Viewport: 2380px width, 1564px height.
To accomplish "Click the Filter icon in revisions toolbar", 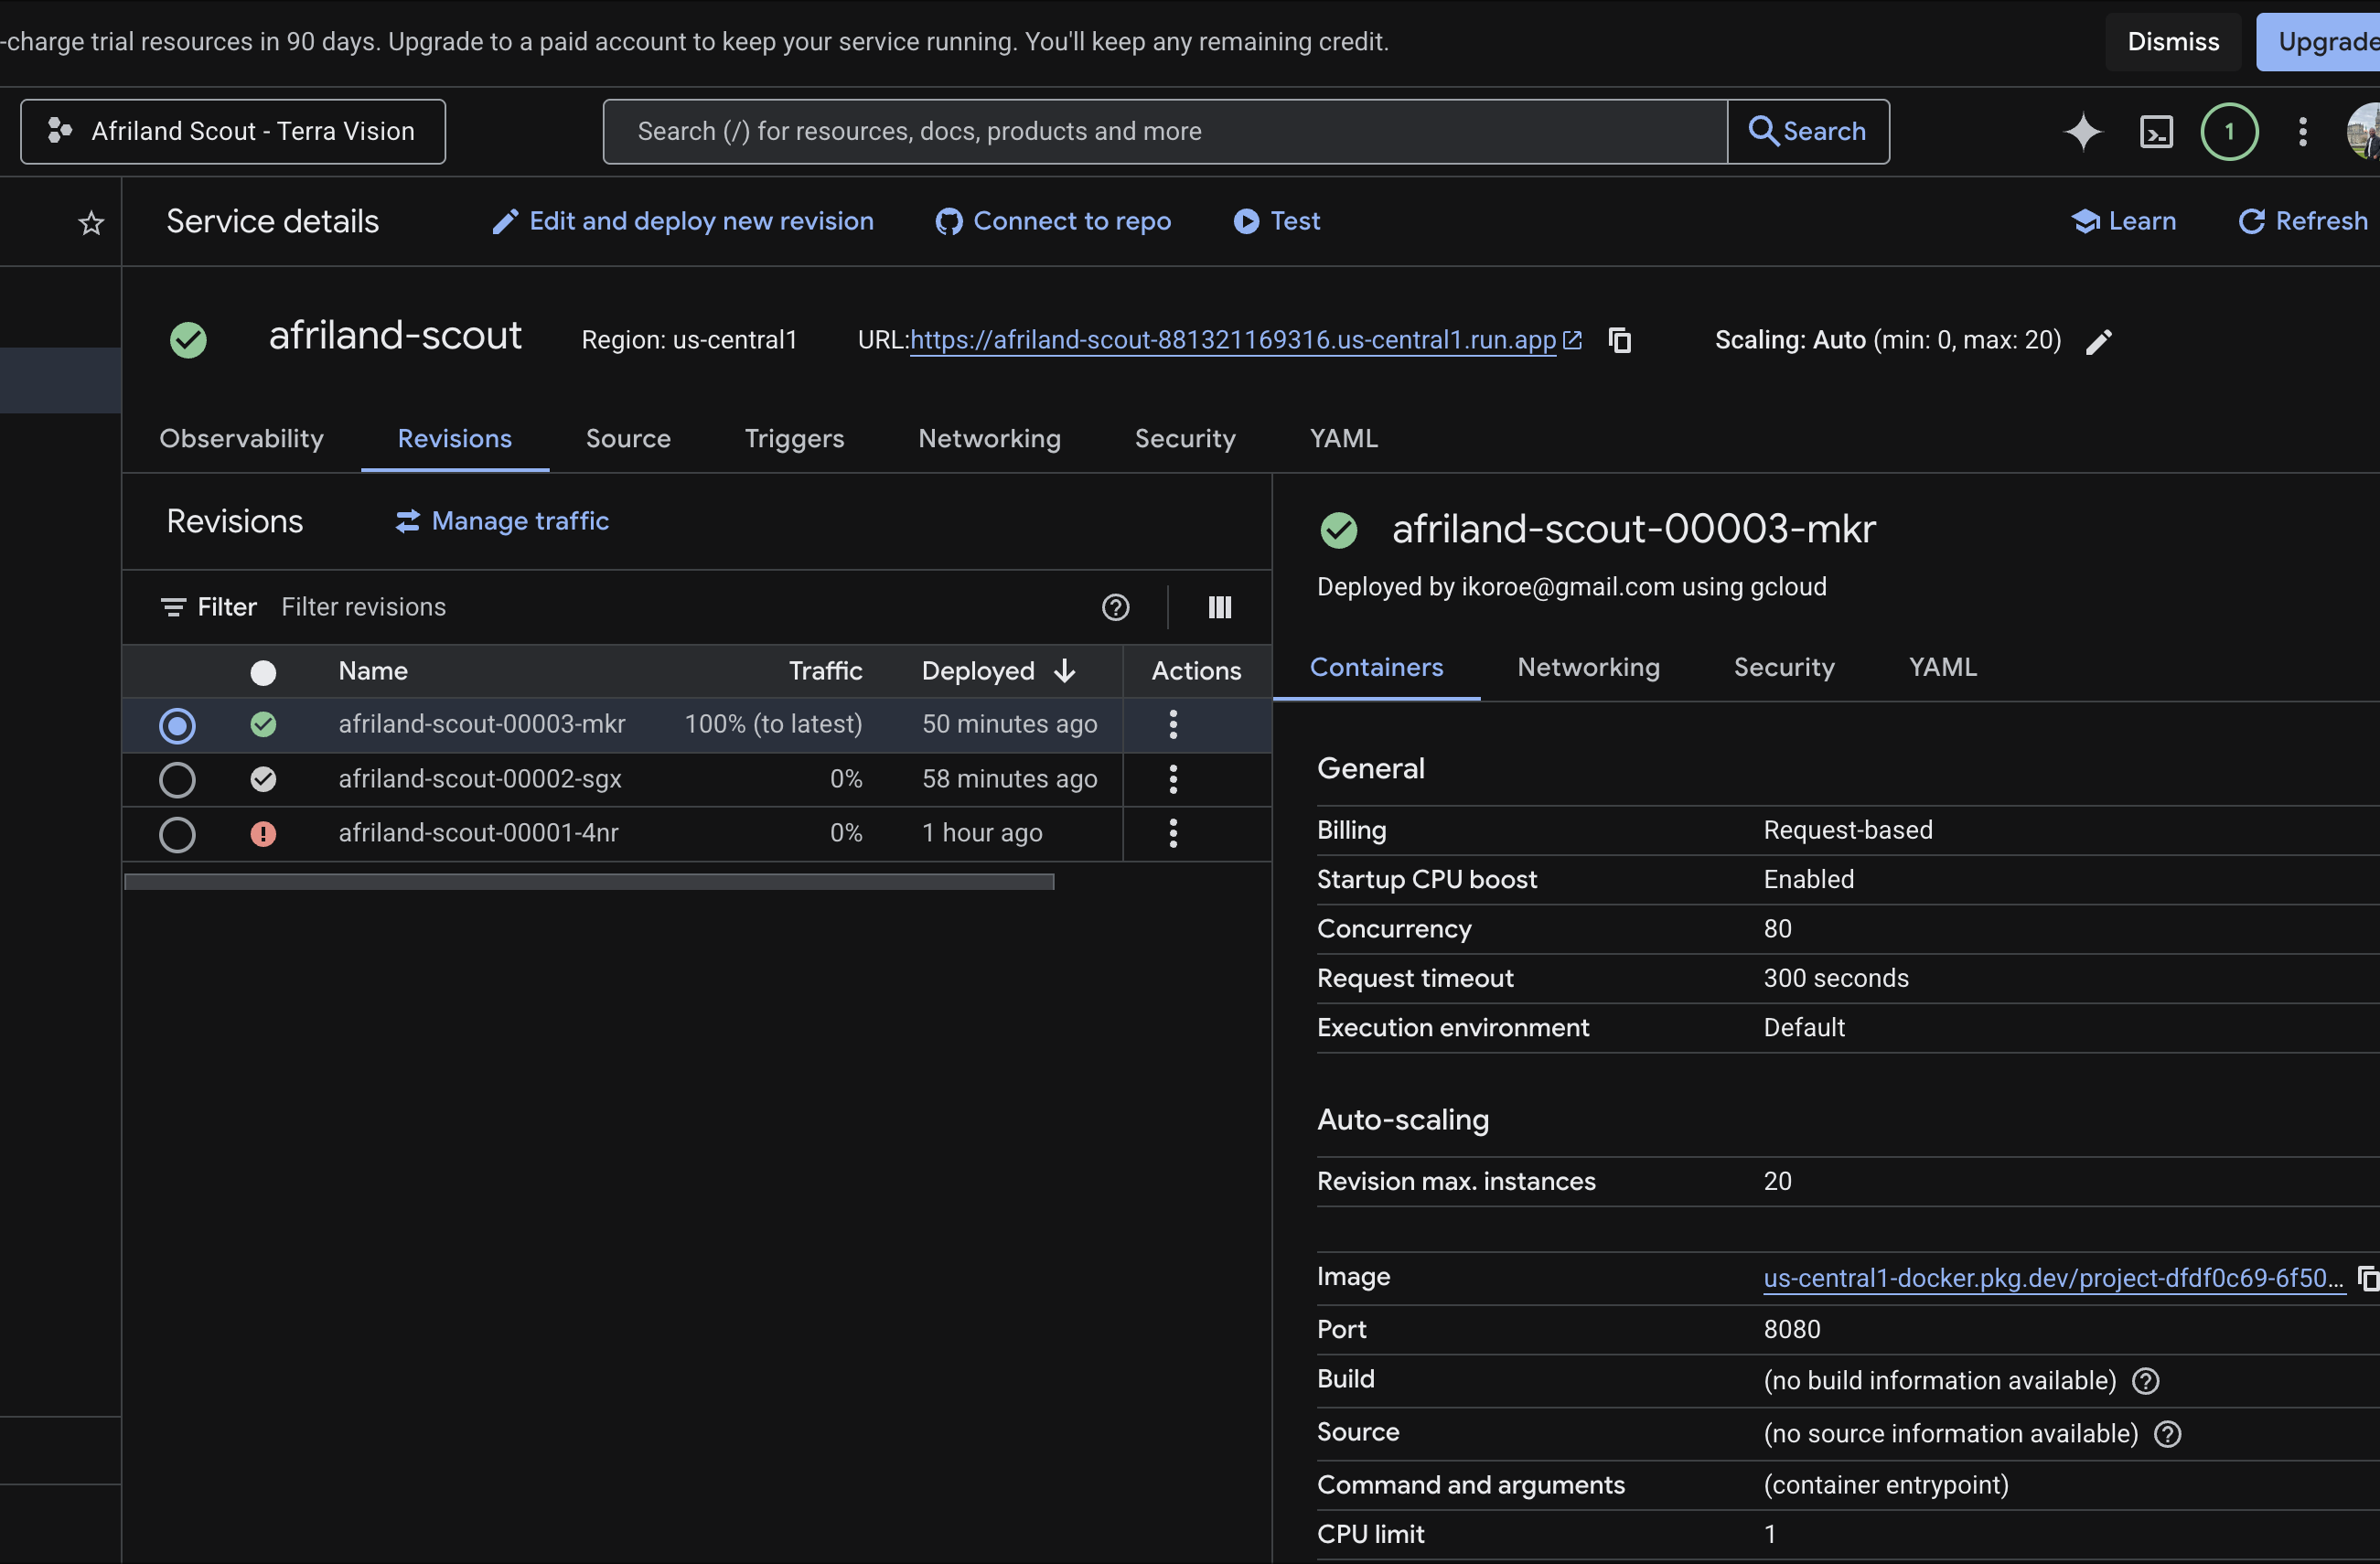I will 173,607.
